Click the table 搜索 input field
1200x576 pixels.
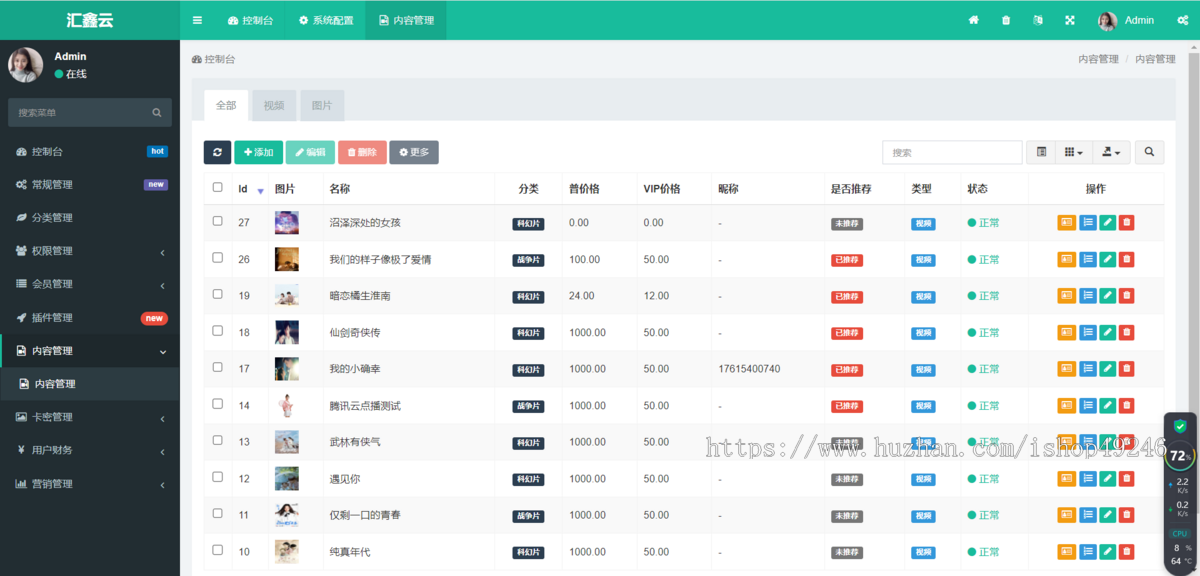[x=952, y=152]
